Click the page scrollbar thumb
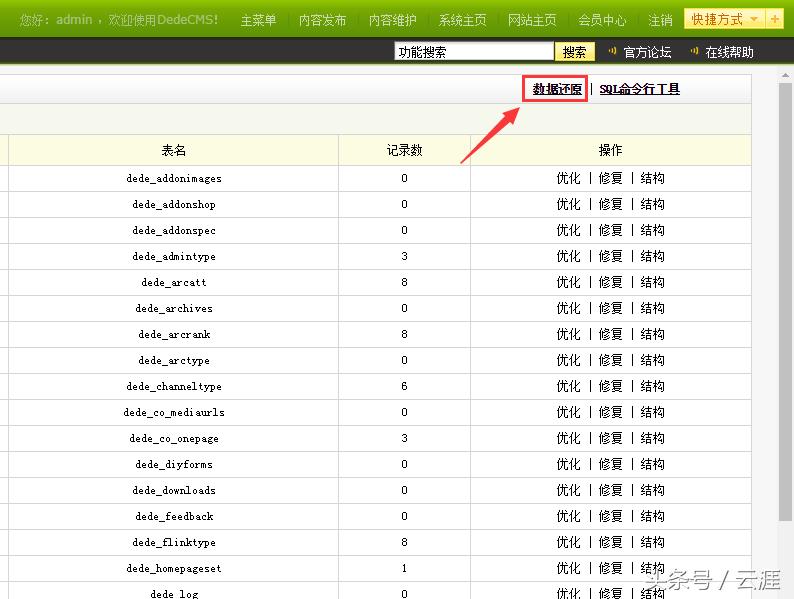Screen dimensions: 794x599 pos(785,301)
